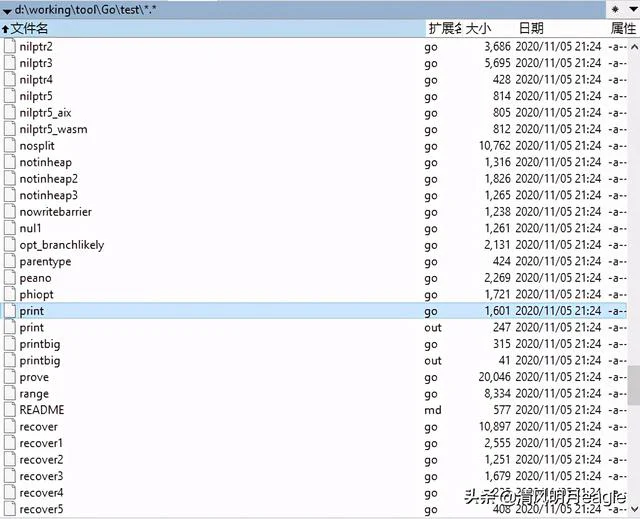
Task: Click the md extension of README
Action: (x=433, y=410)
